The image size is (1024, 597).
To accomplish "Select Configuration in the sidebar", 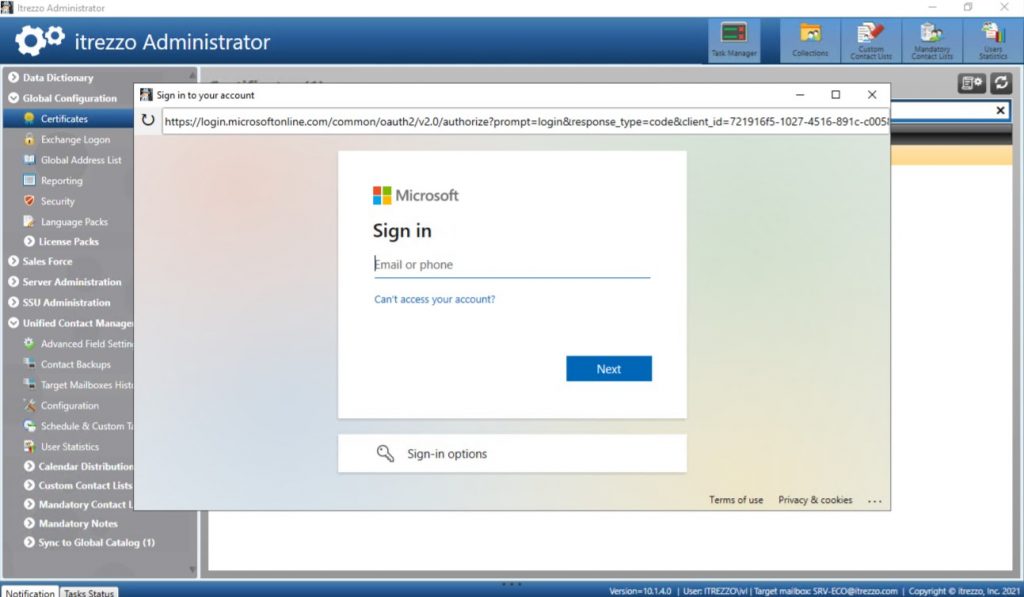I will click(70, 405).
